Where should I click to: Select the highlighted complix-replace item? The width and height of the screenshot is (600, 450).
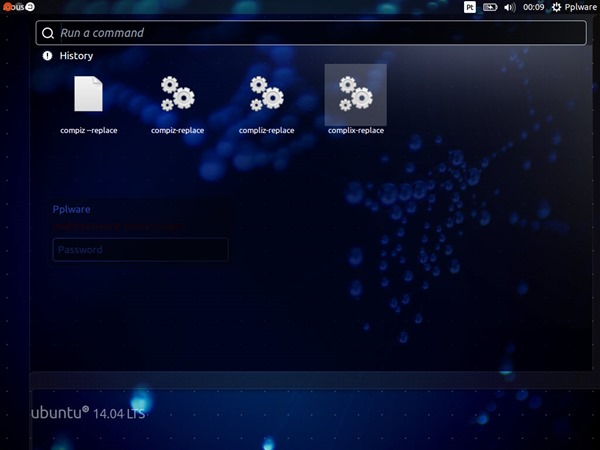tap(356, 95)
